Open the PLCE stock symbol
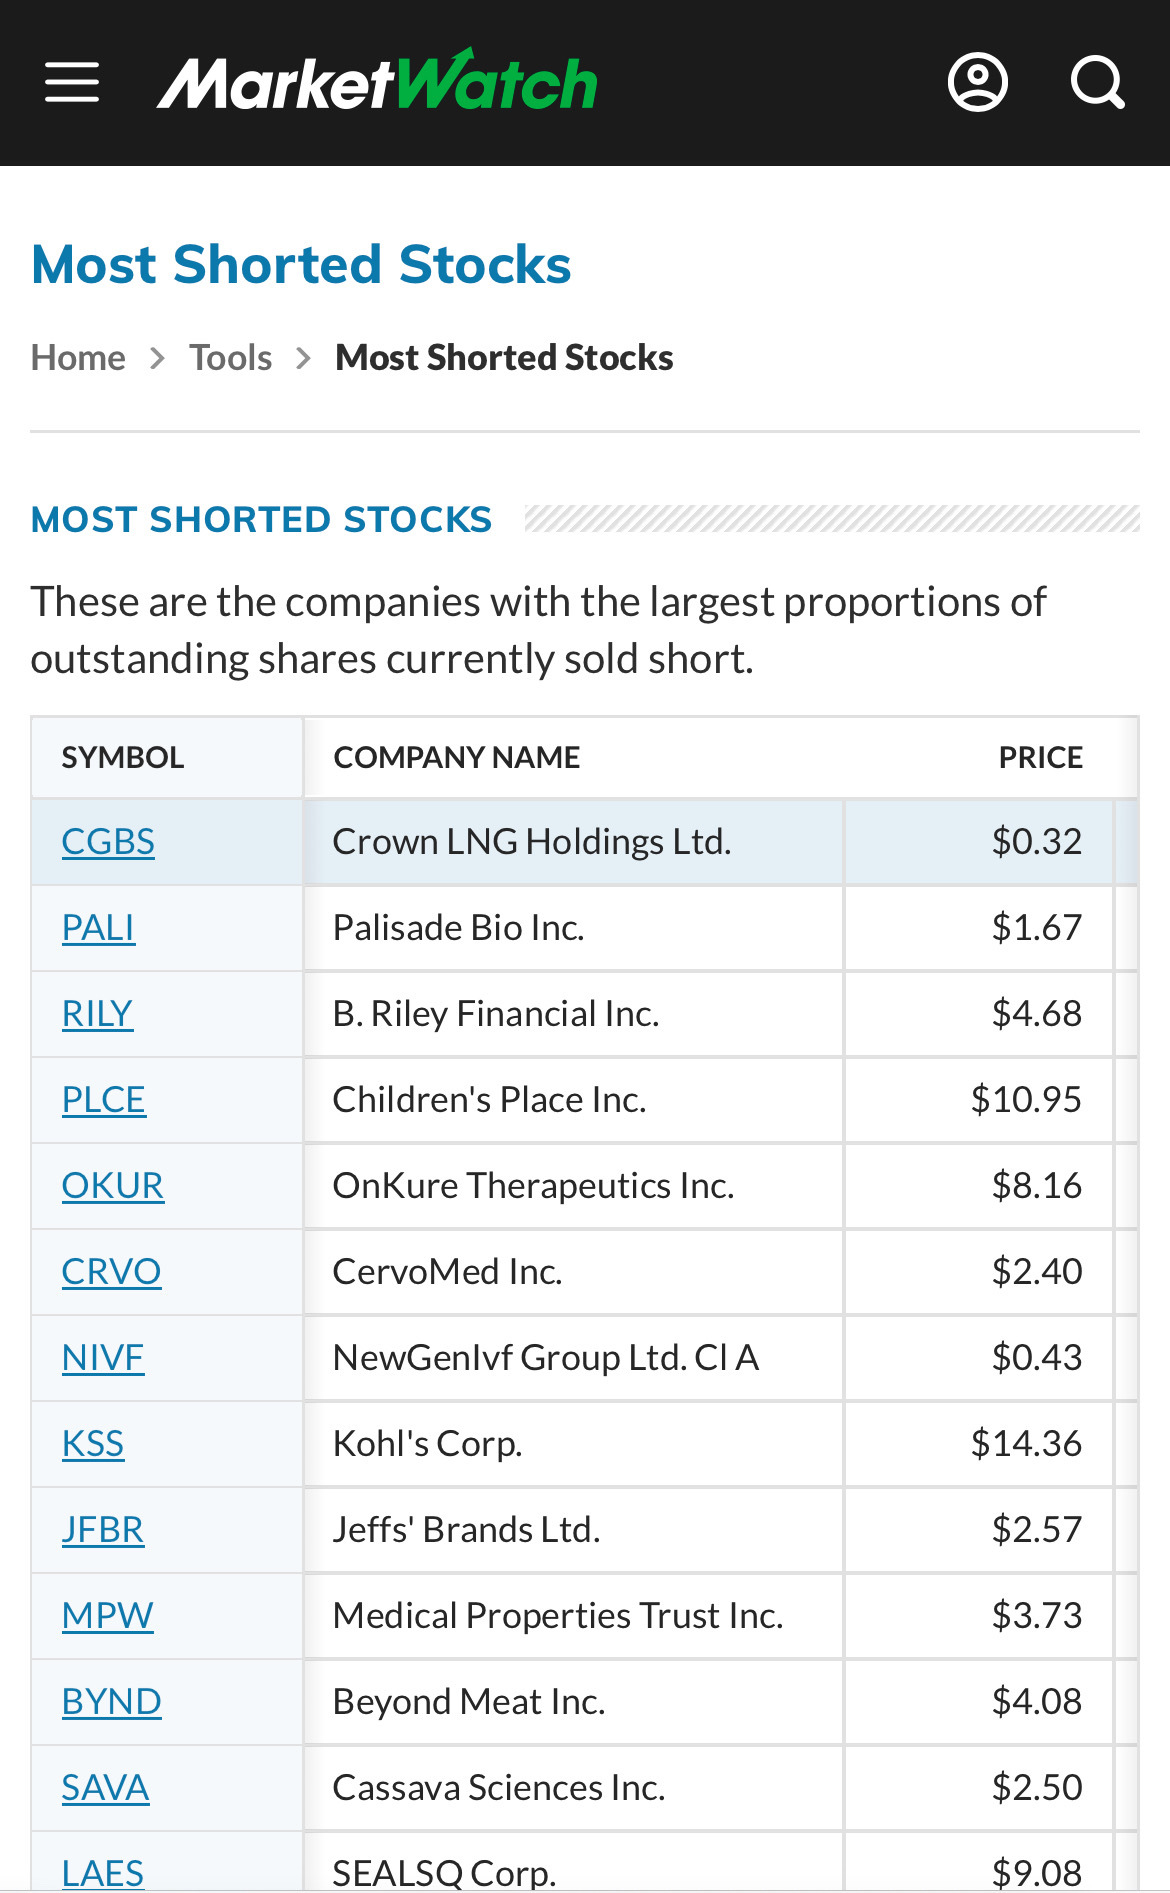 [x=104, y=1100]
